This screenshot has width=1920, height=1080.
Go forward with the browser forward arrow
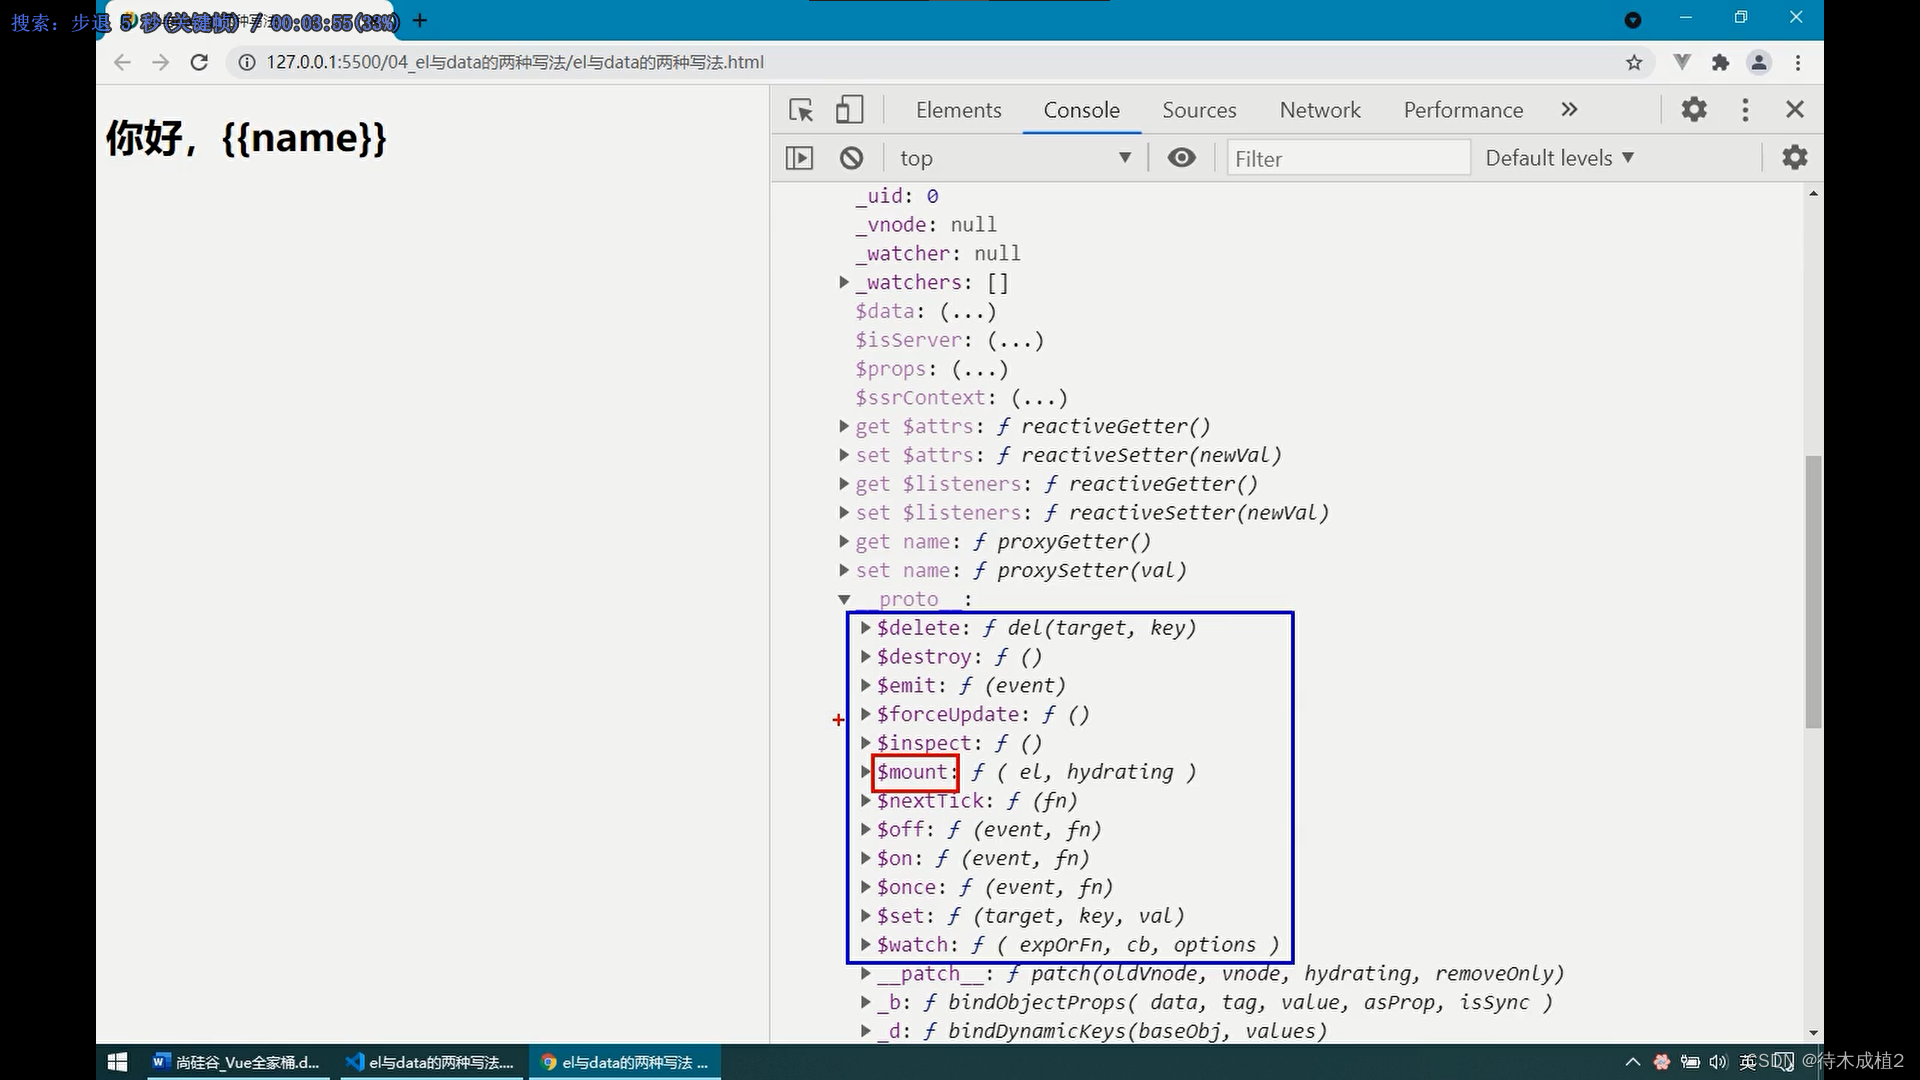pyautogui.click(x=160, y=62)
